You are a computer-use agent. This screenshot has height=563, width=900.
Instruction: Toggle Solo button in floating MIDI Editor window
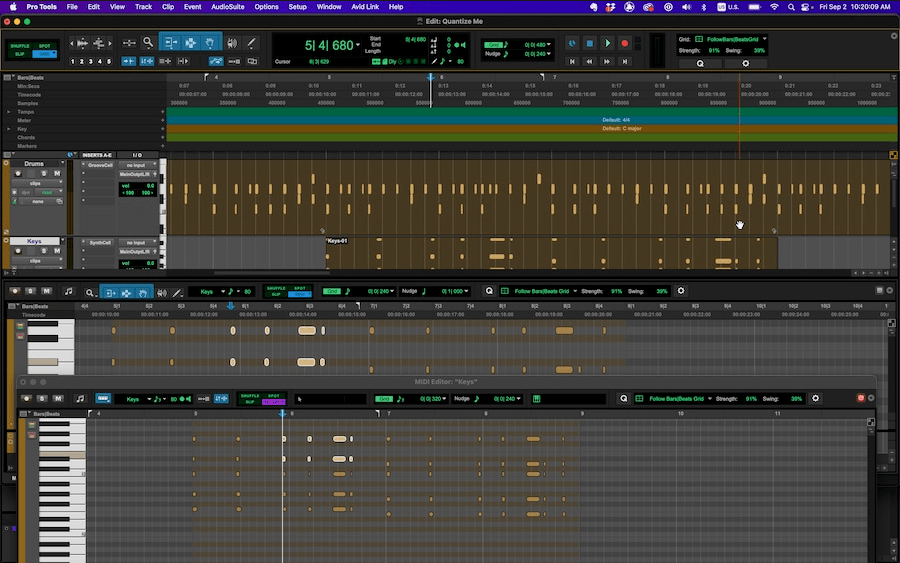[x=42, y=398]
